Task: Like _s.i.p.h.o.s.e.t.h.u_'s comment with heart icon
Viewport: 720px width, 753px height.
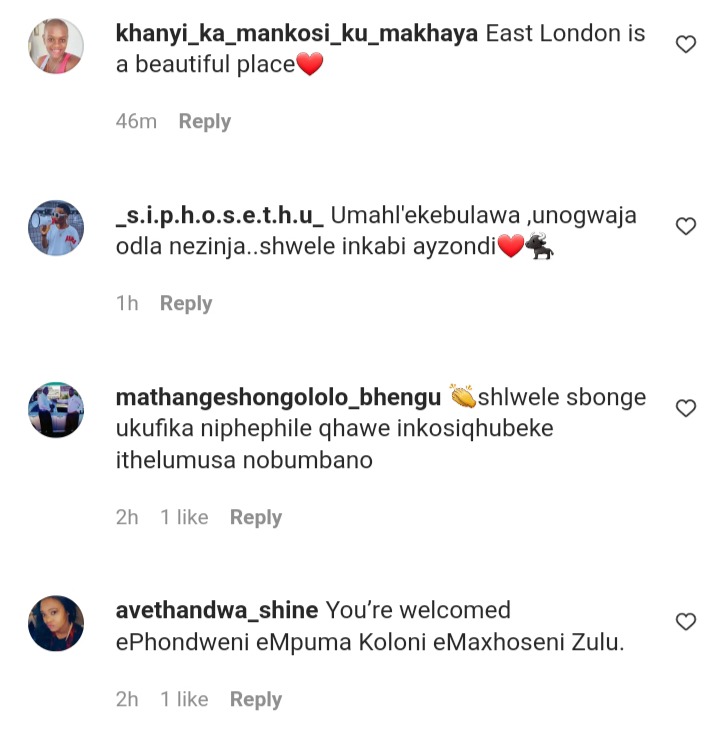Action: coord(685,226)
